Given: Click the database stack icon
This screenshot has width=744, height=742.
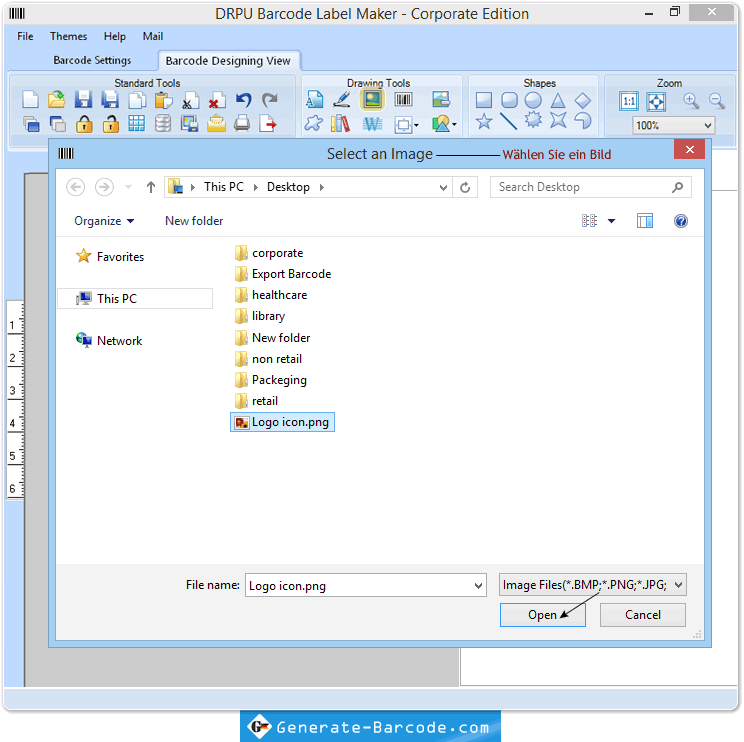Looking at the screenshot, I should point(163,124).
